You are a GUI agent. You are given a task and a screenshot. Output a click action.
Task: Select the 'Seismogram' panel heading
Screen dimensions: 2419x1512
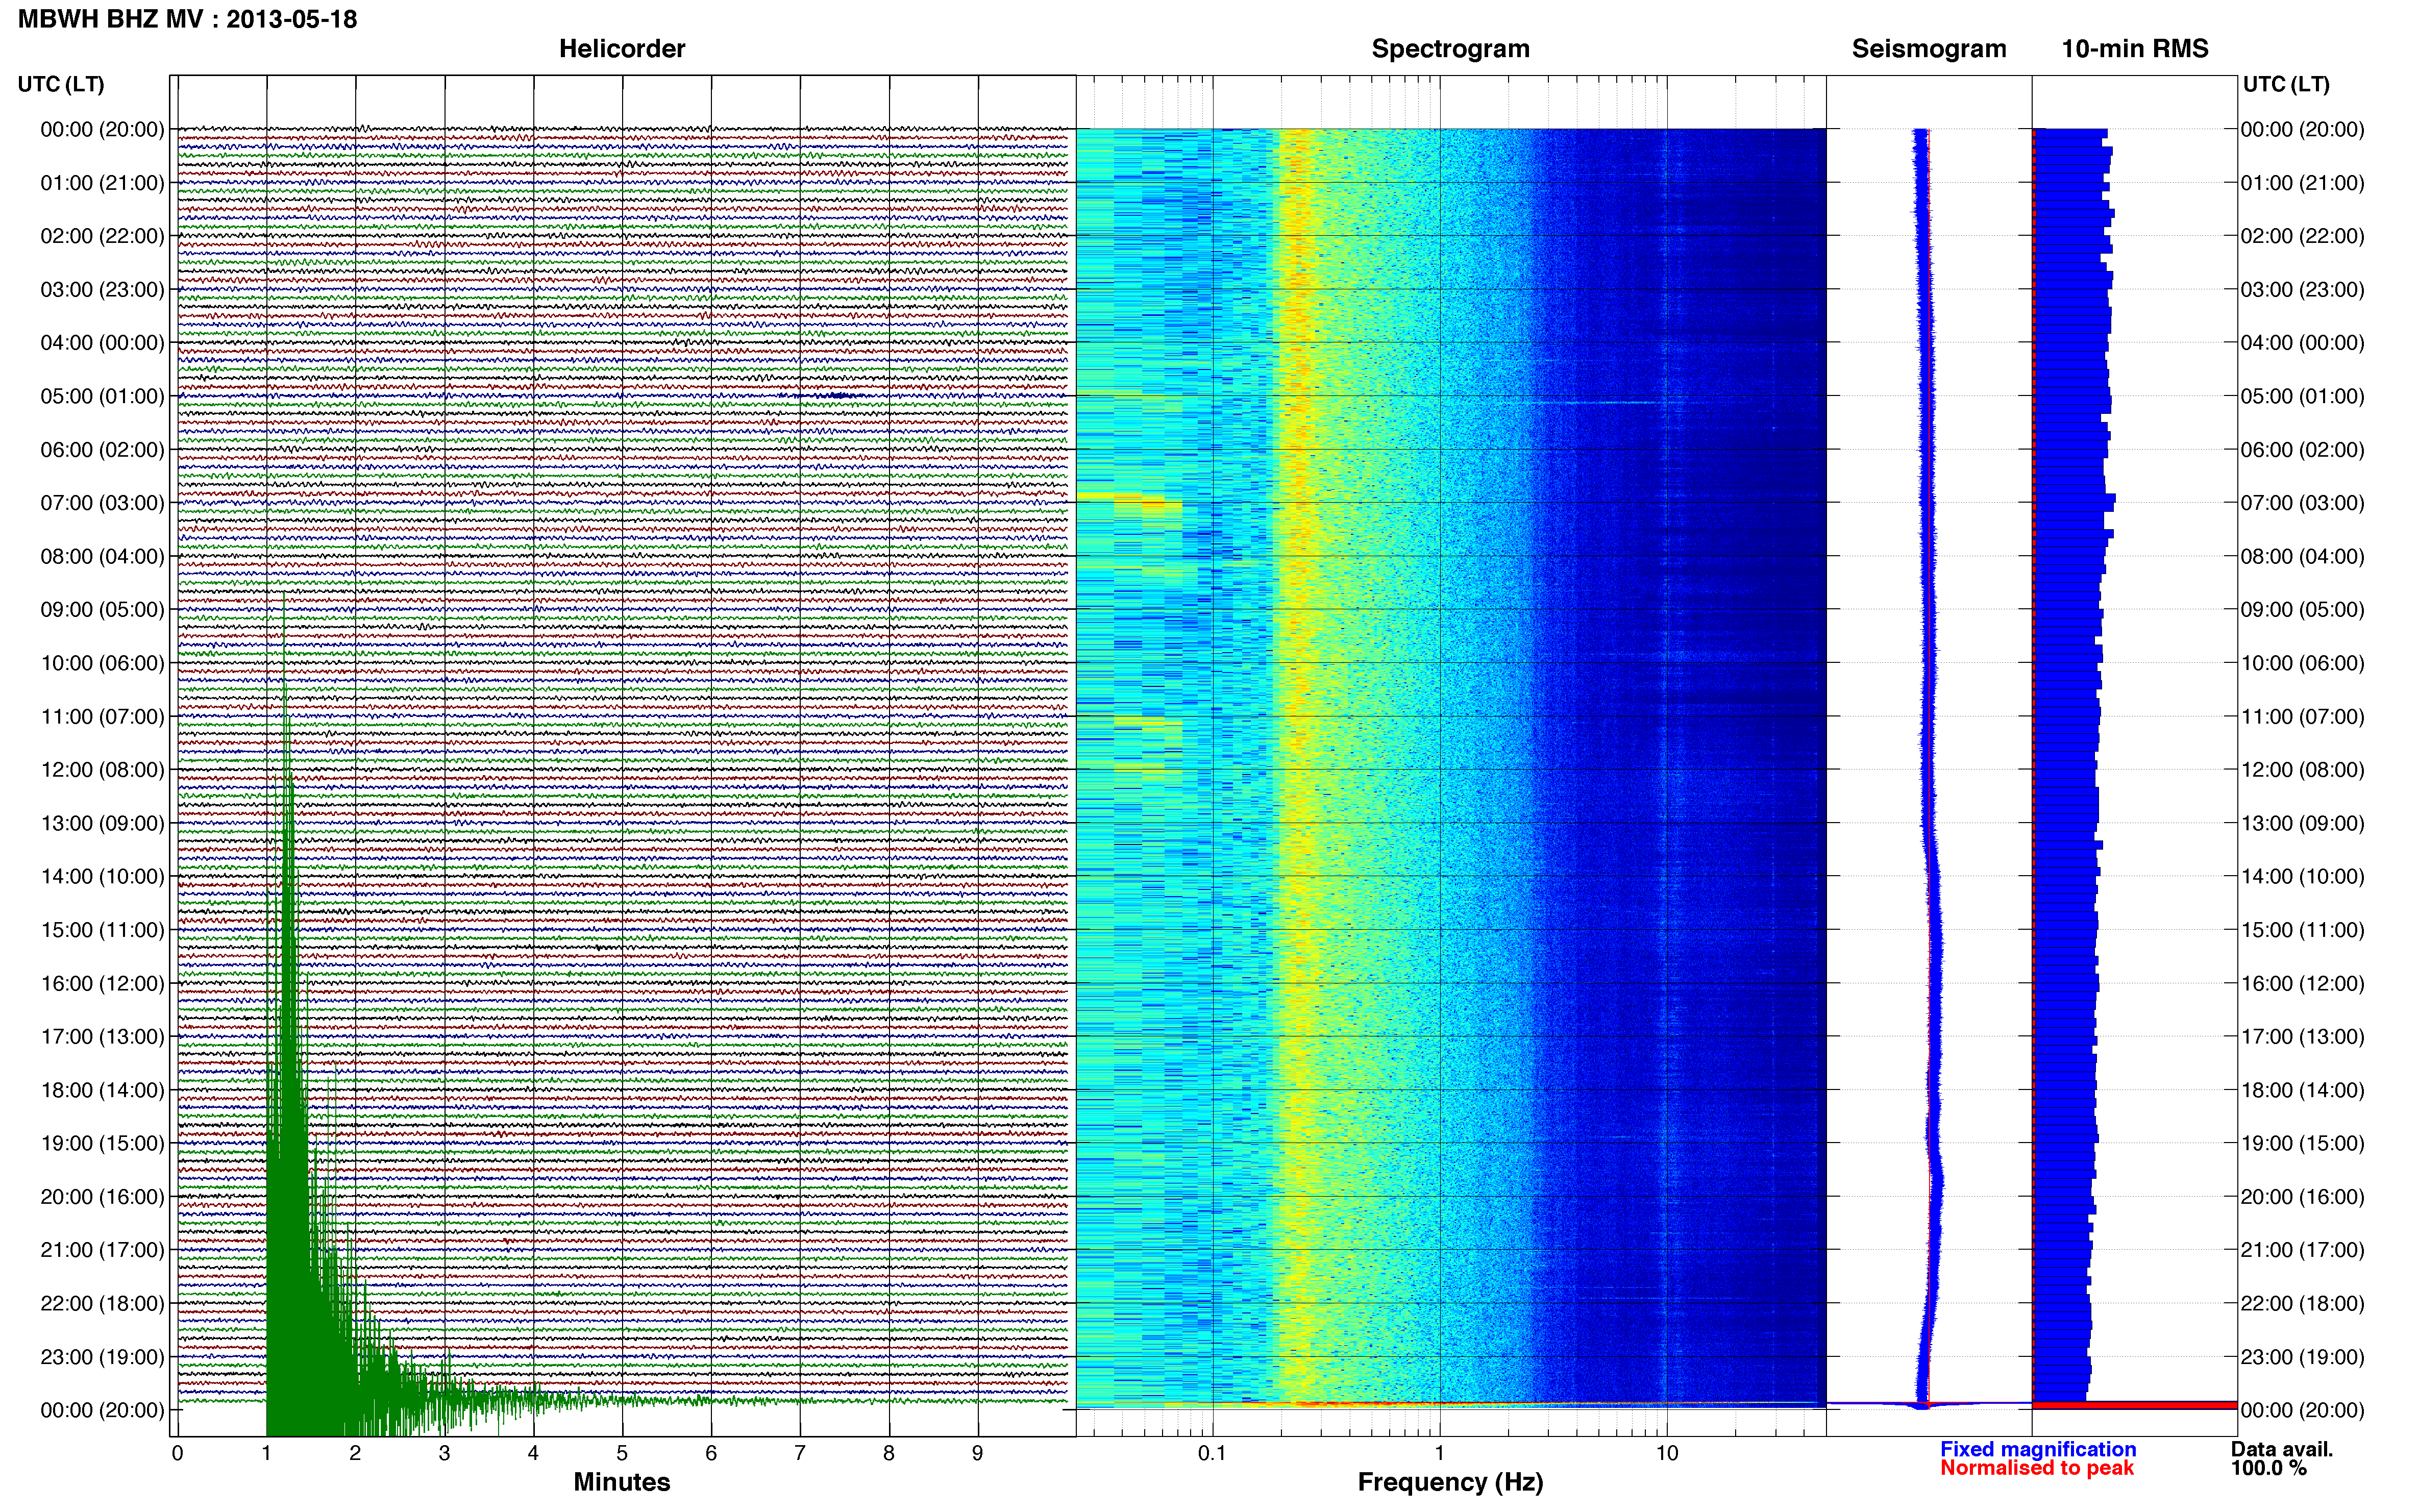(x=1929, y=49)
